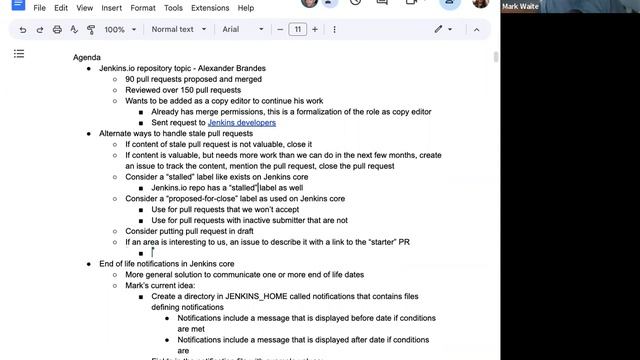Click the document vertical scrollbar thumb
The height and width of the screenshot is (360, 640).
(x=496, y=57)
